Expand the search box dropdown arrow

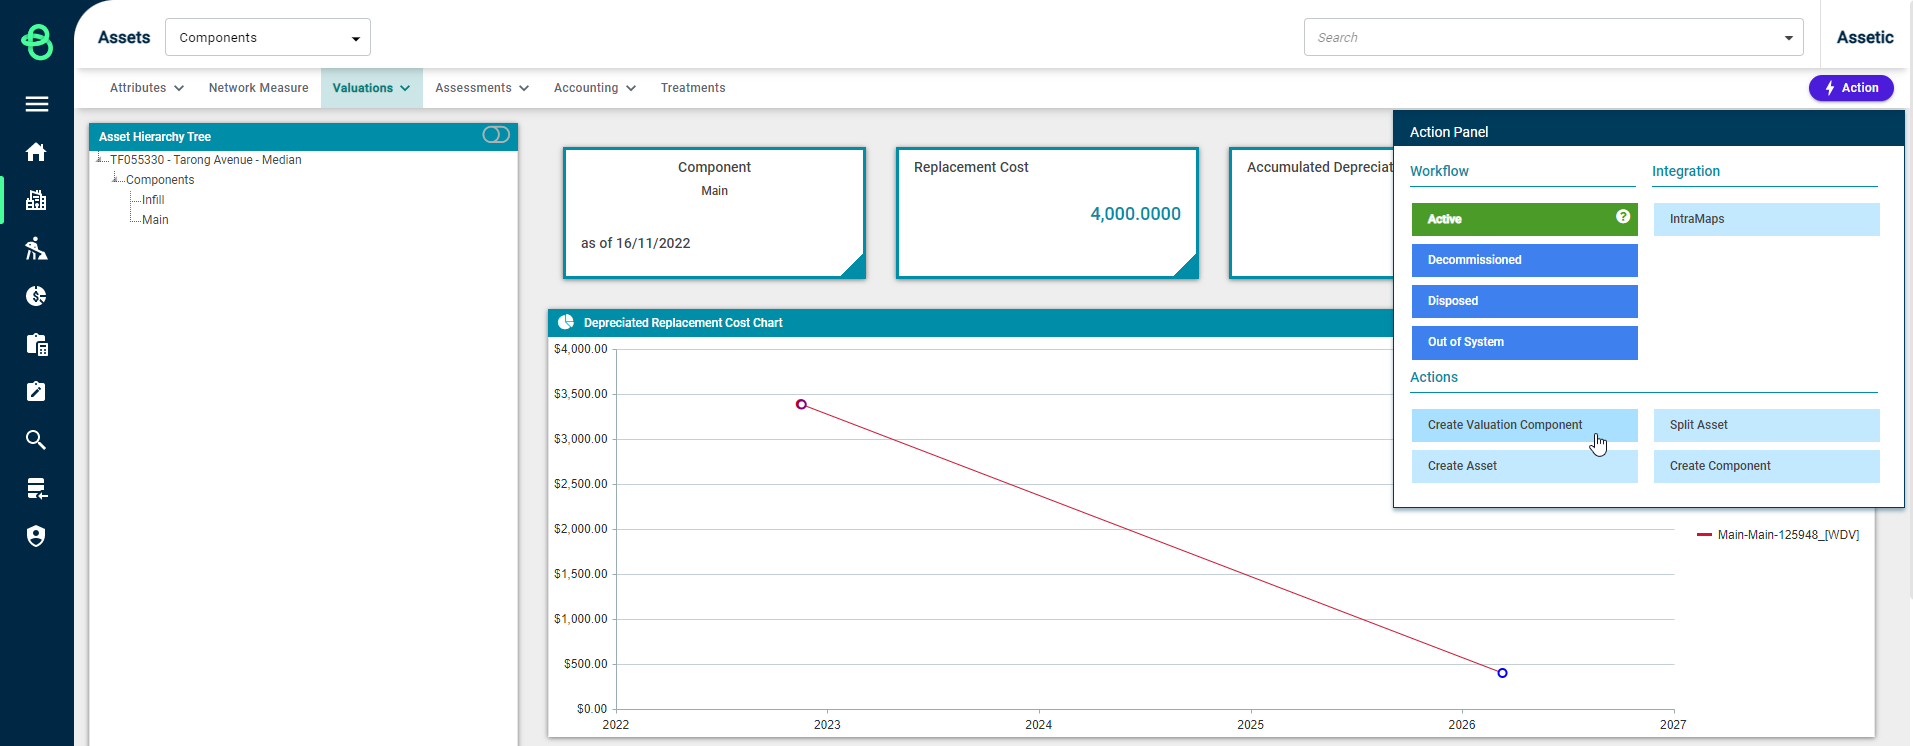[x=1788, y=38]
